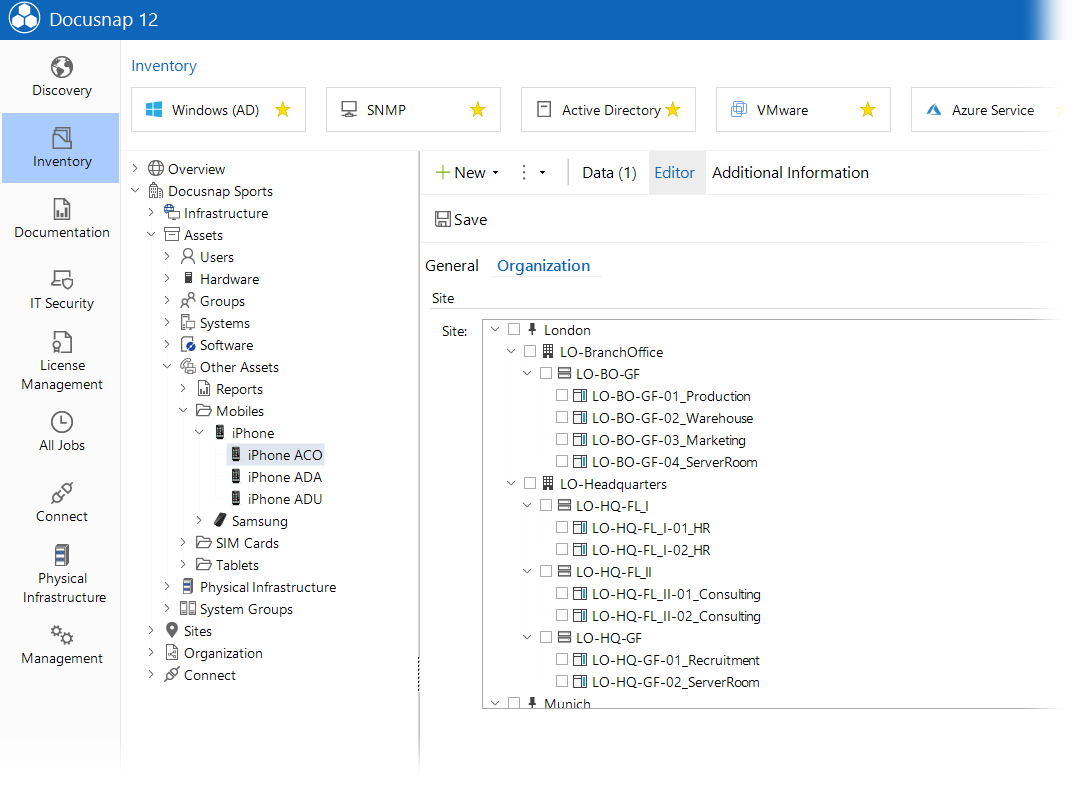This screenshot has height=798, width=1088.
Task: Select the Organization tab
Action: click(x=544, y=266)
